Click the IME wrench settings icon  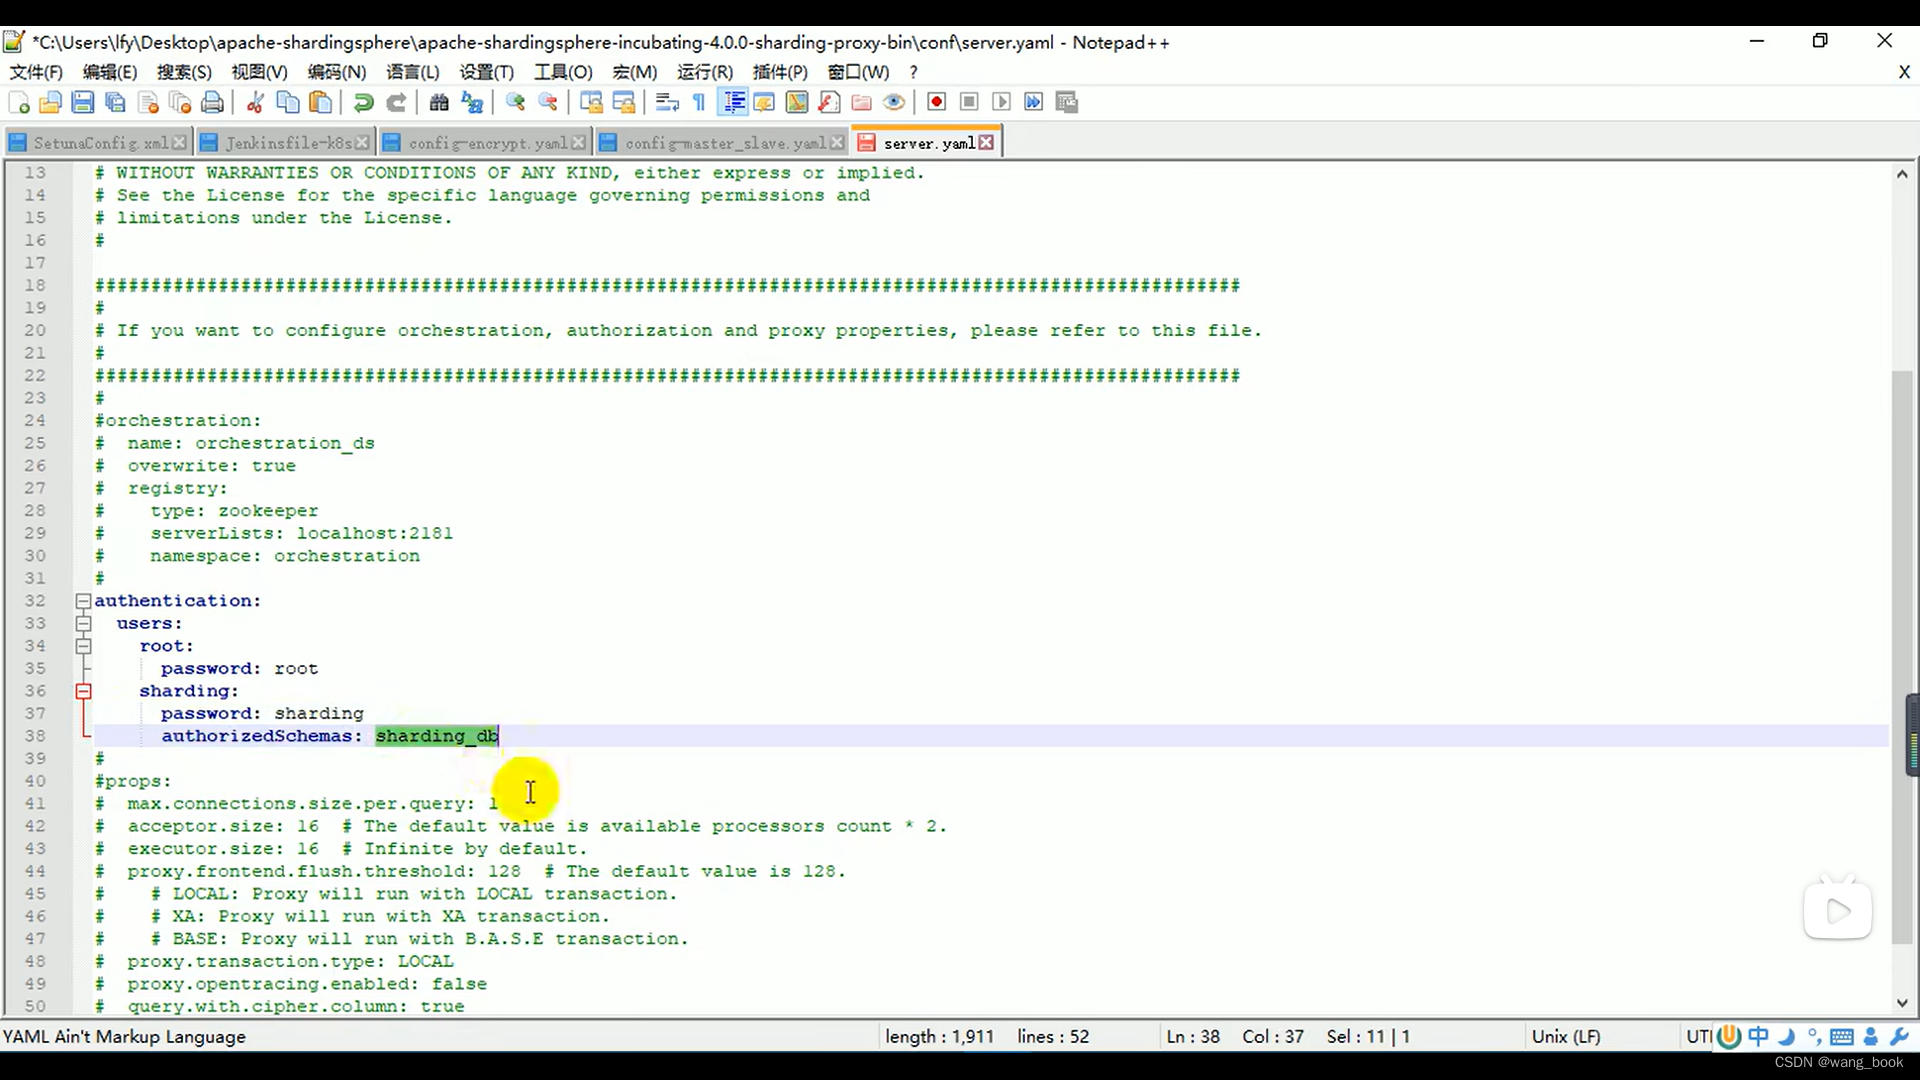(1899, 1037)
